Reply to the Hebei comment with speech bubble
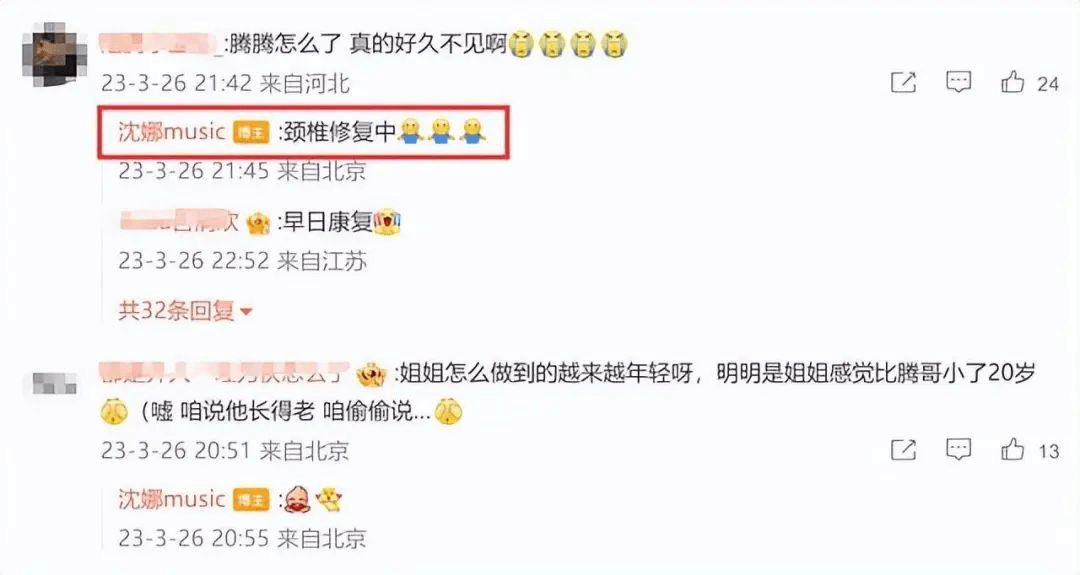 pyautogui.click(x=958, y=83)
